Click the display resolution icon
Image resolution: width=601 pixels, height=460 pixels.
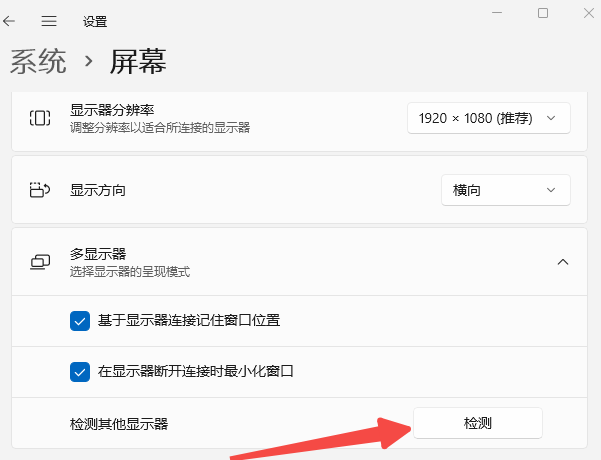click(40, 118)
